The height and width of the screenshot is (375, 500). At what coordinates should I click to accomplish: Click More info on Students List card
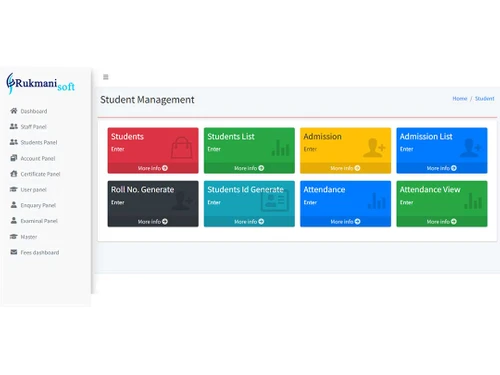pyautogui.click(x=249, y=168)
